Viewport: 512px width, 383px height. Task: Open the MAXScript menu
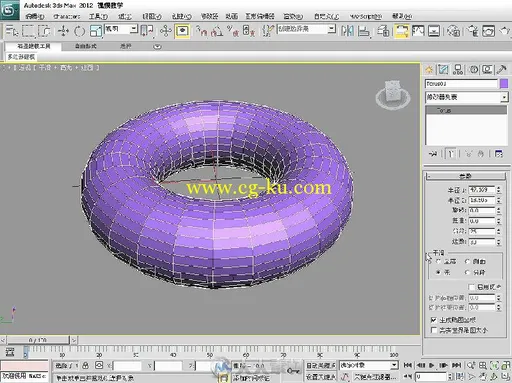coord(366,16)
